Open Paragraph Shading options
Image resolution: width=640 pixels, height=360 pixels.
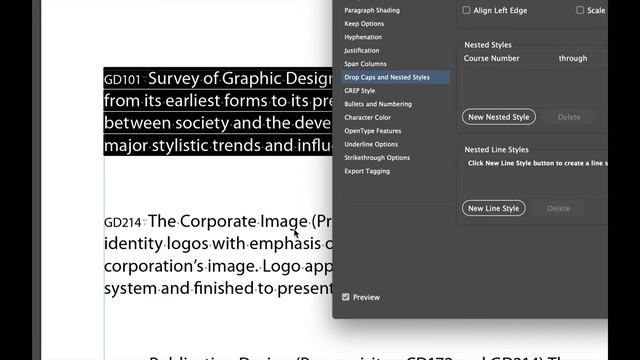click(x=372, y=10)
